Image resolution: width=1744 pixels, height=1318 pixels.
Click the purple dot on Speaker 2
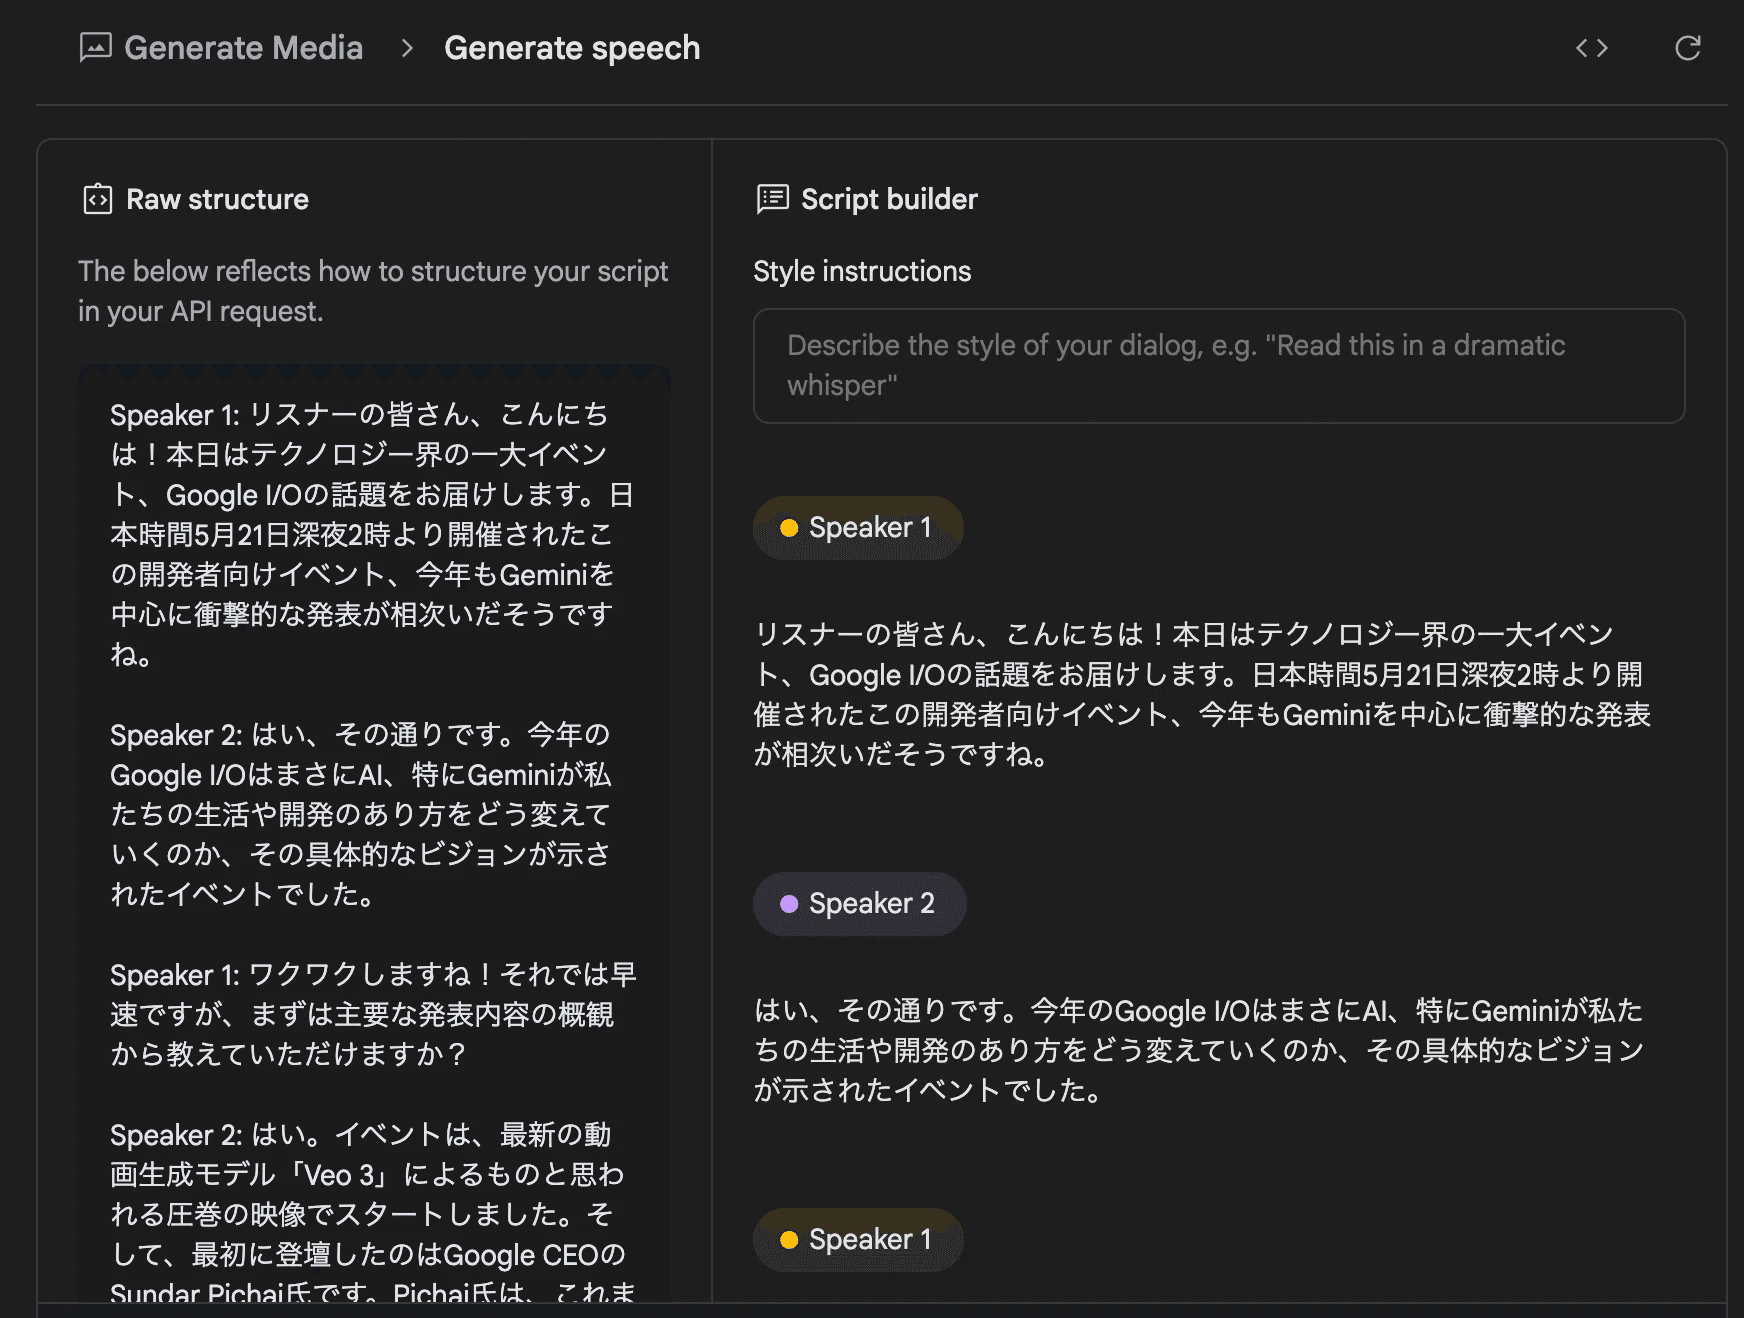click(789, 904)
